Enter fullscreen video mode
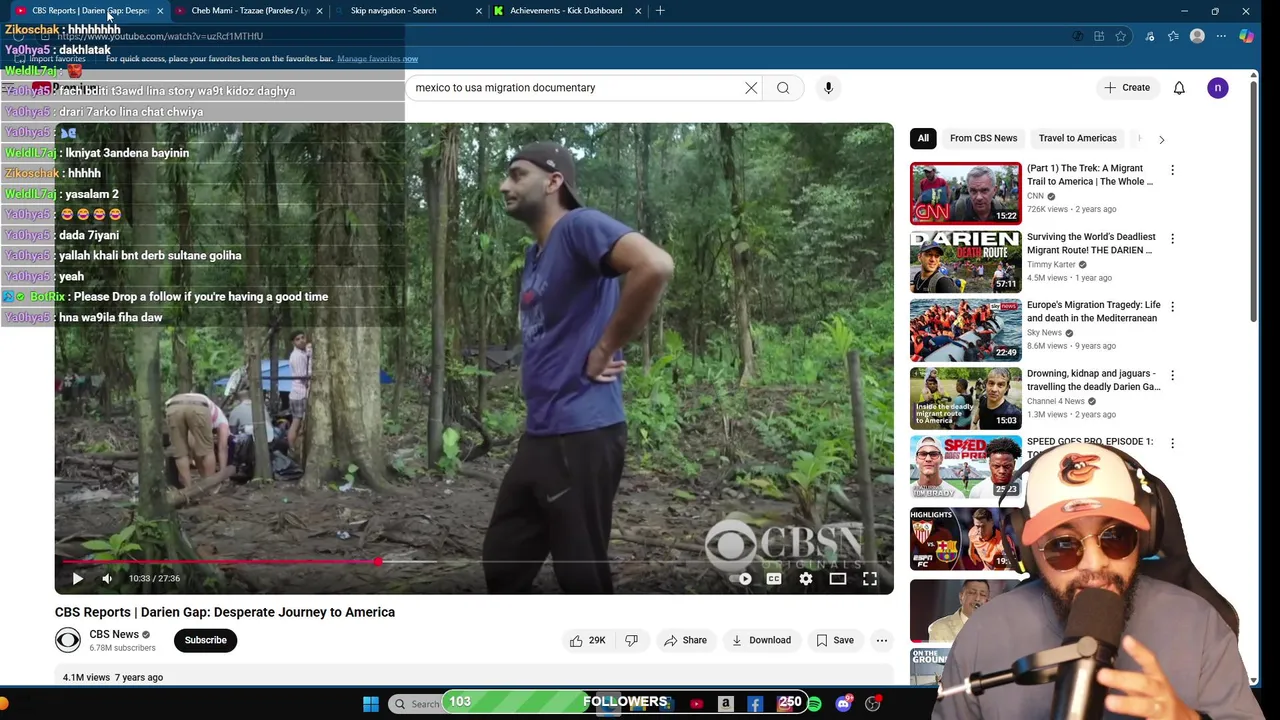The image size is (1280, 720). (x=870, y=578)
